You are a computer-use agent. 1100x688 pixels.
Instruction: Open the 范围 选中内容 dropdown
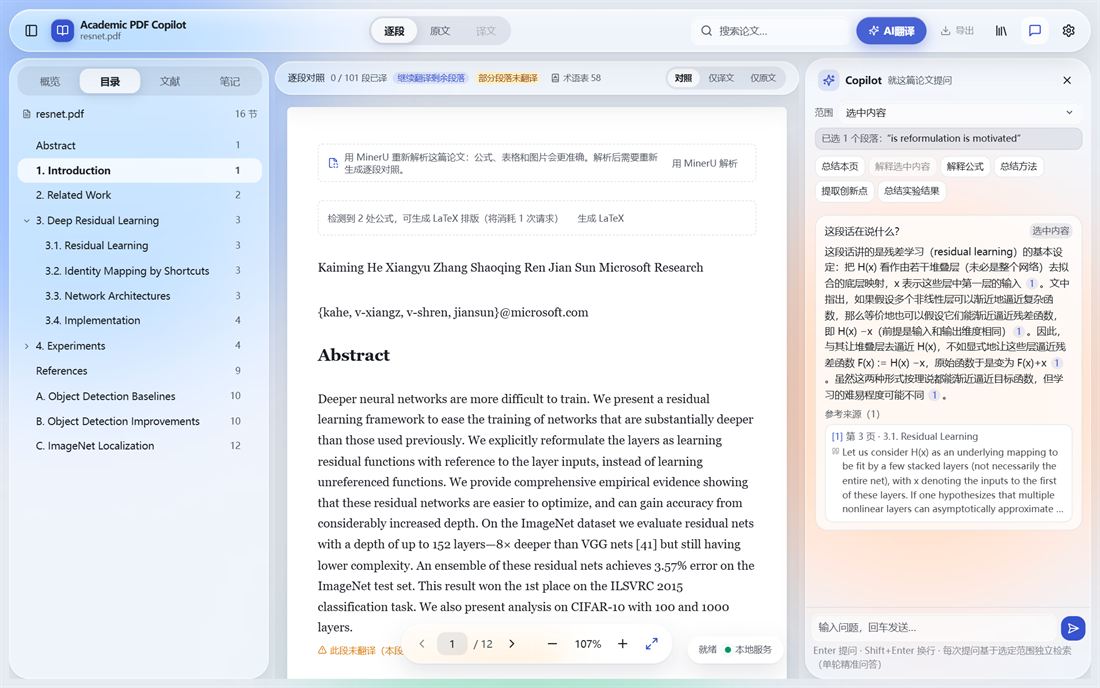pyautogui.click(x=959, y=112)
